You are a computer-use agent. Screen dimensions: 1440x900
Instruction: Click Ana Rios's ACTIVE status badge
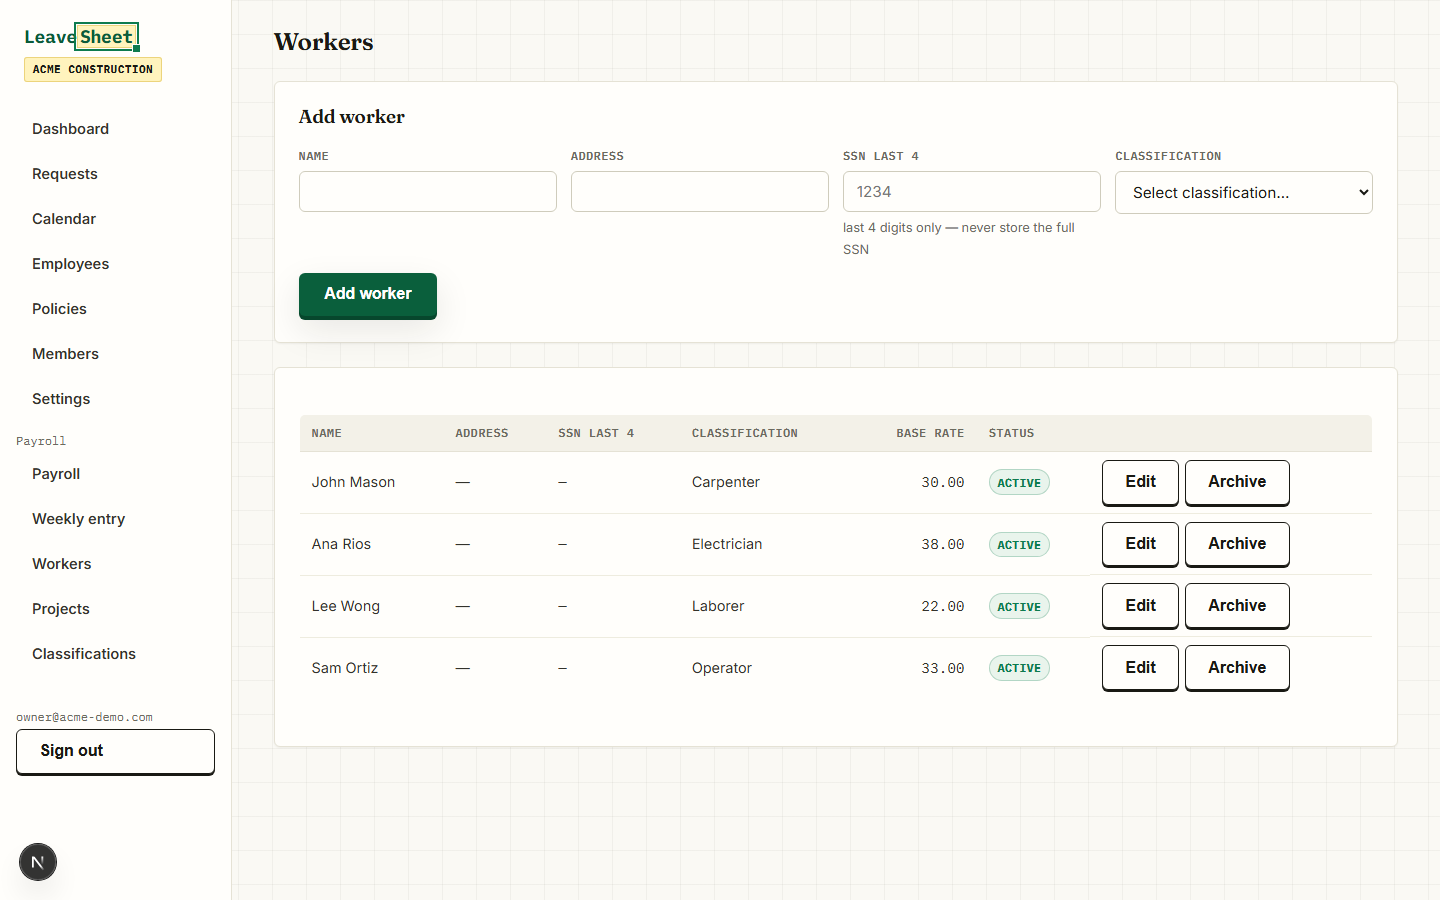[1019, 545]
